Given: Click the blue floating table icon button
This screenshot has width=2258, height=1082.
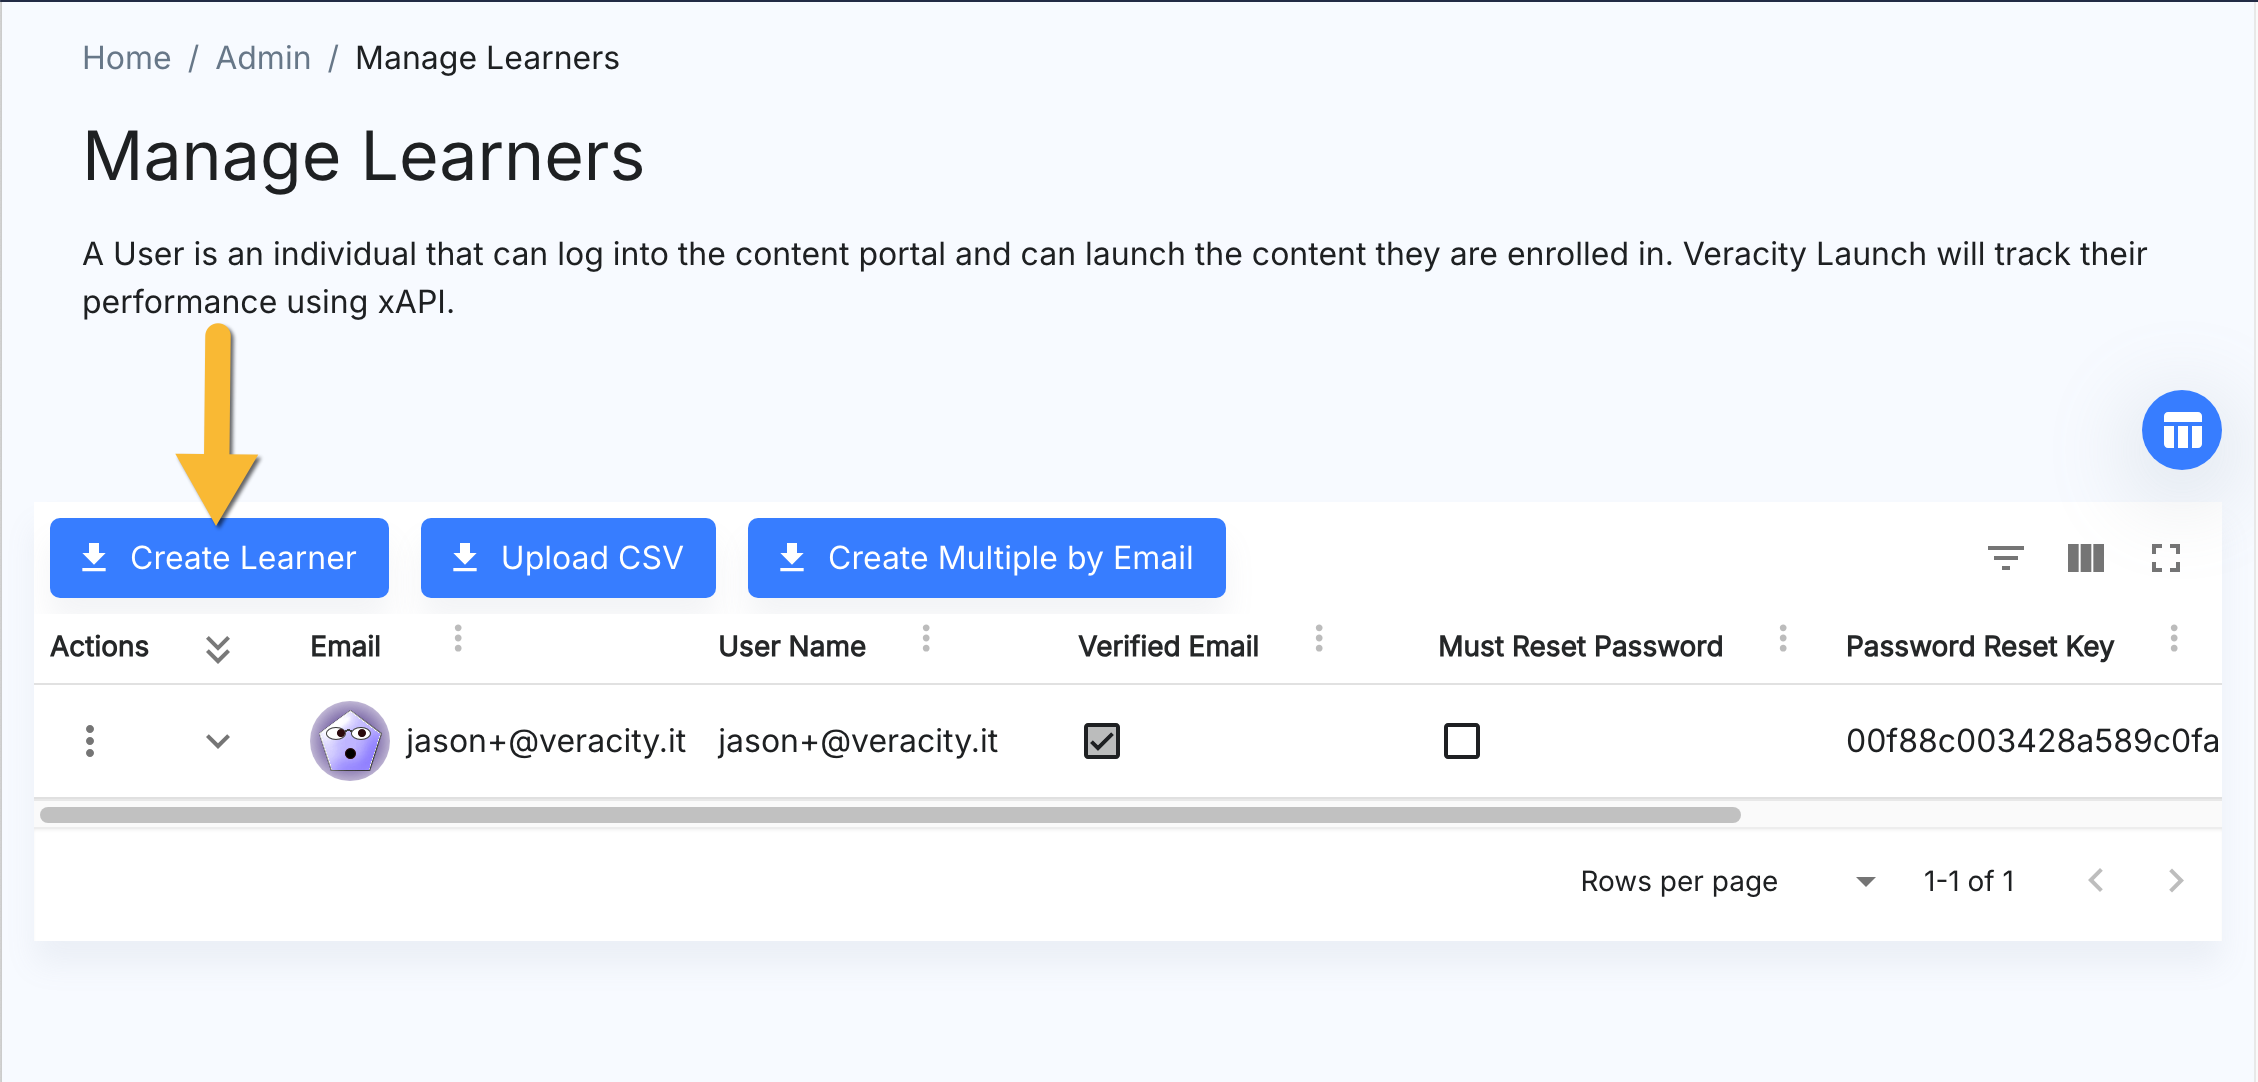Looking at the screenshot, I should click(x=2181, y=431).
